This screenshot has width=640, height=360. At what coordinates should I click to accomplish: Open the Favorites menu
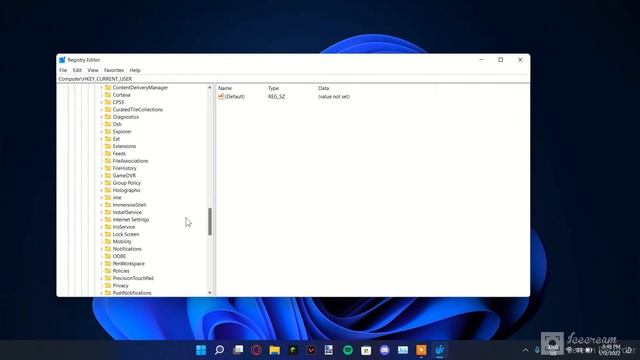tap(114, 70)
